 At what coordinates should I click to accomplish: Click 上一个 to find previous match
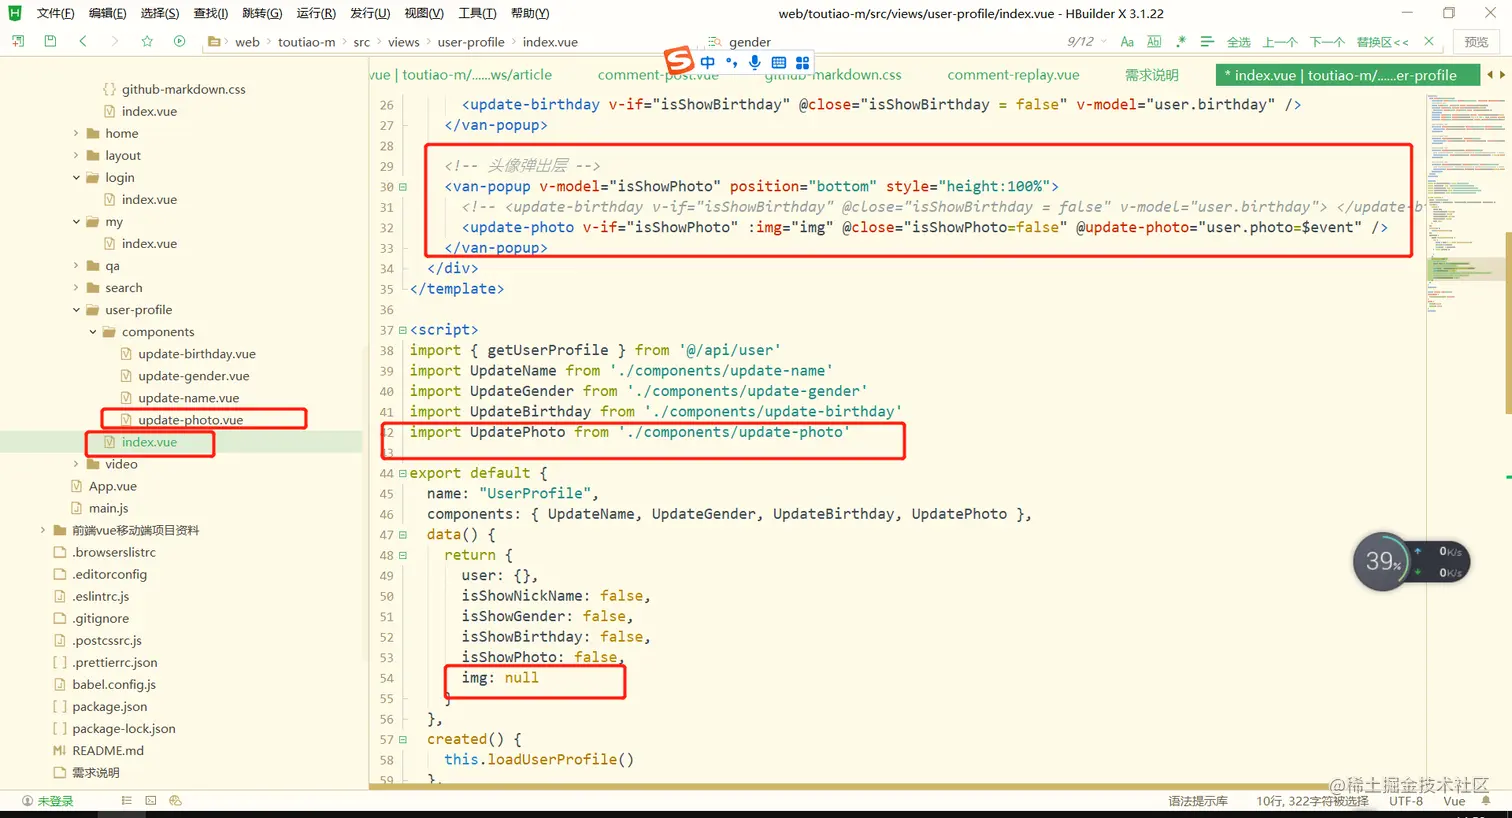[x=1280, y=42]
